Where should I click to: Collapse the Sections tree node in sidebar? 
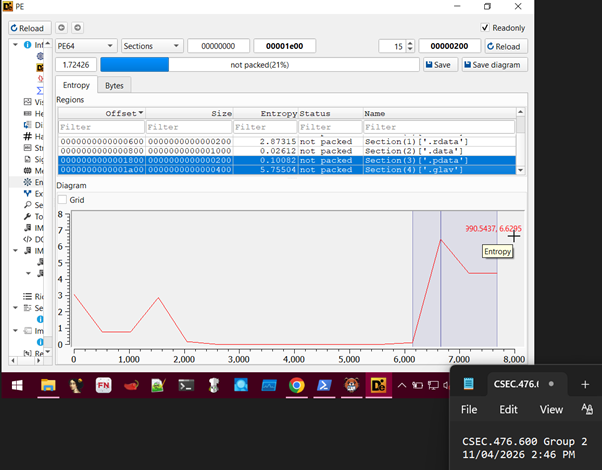coord(15,308)
